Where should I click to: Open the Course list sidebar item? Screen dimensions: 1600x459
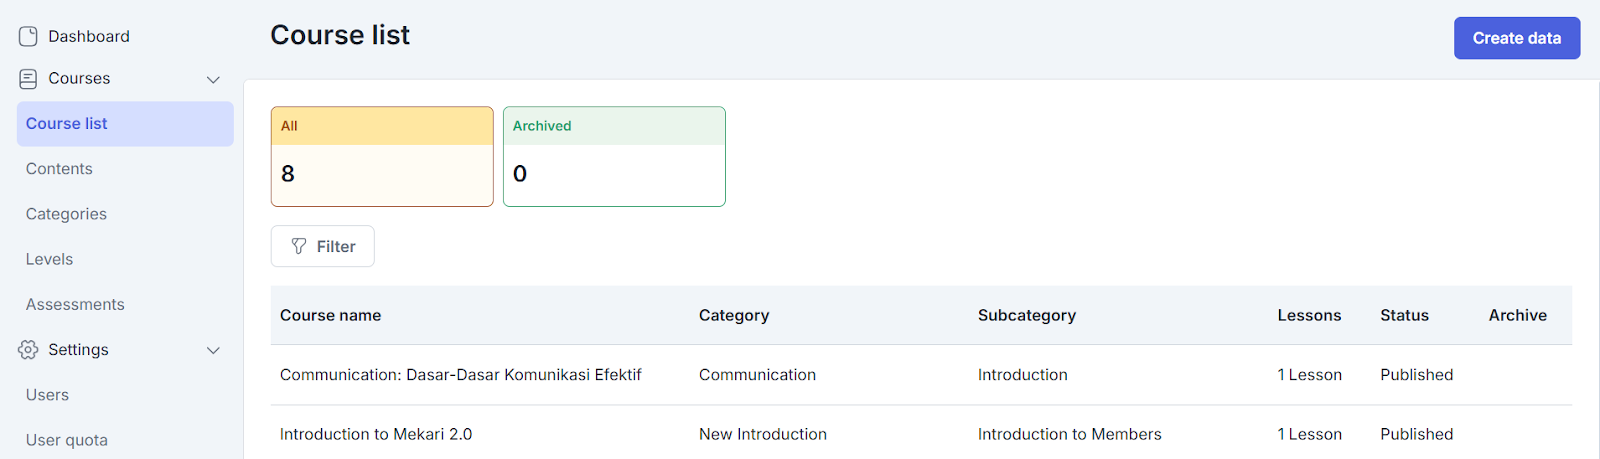tap(67, 124)
